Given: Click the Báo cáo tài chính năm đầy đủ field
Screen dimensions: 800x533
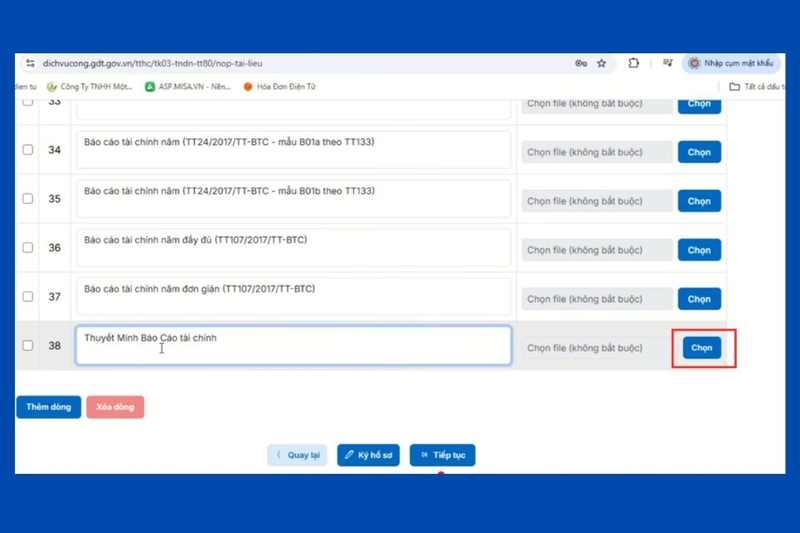Looking at the screenshot, I should click(293, 247).
